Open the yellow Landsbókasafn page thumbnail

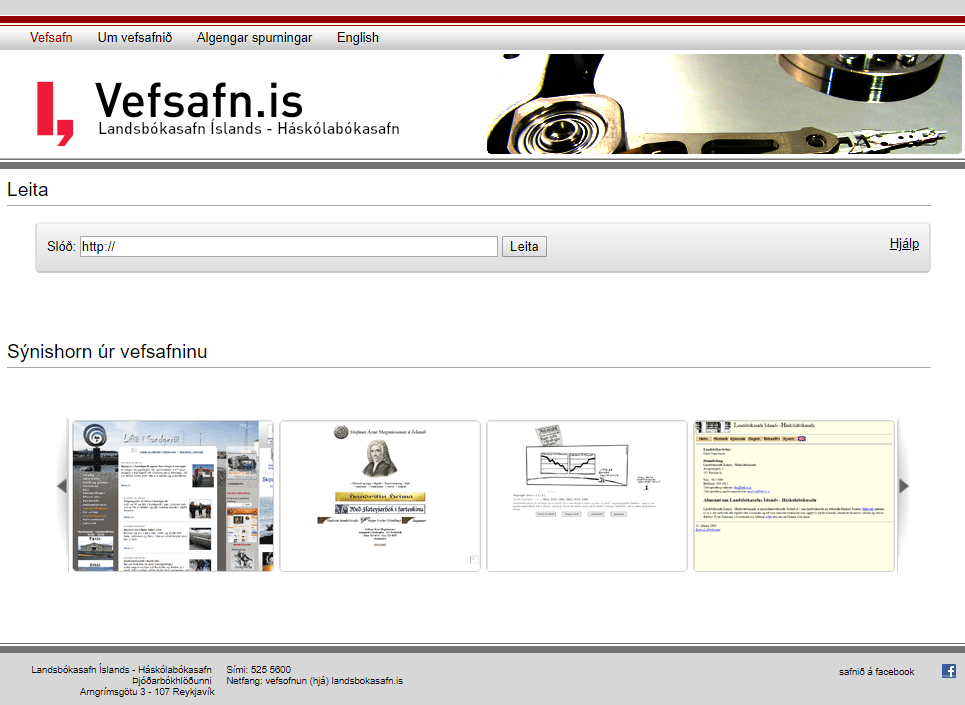[x=794, y=496]
